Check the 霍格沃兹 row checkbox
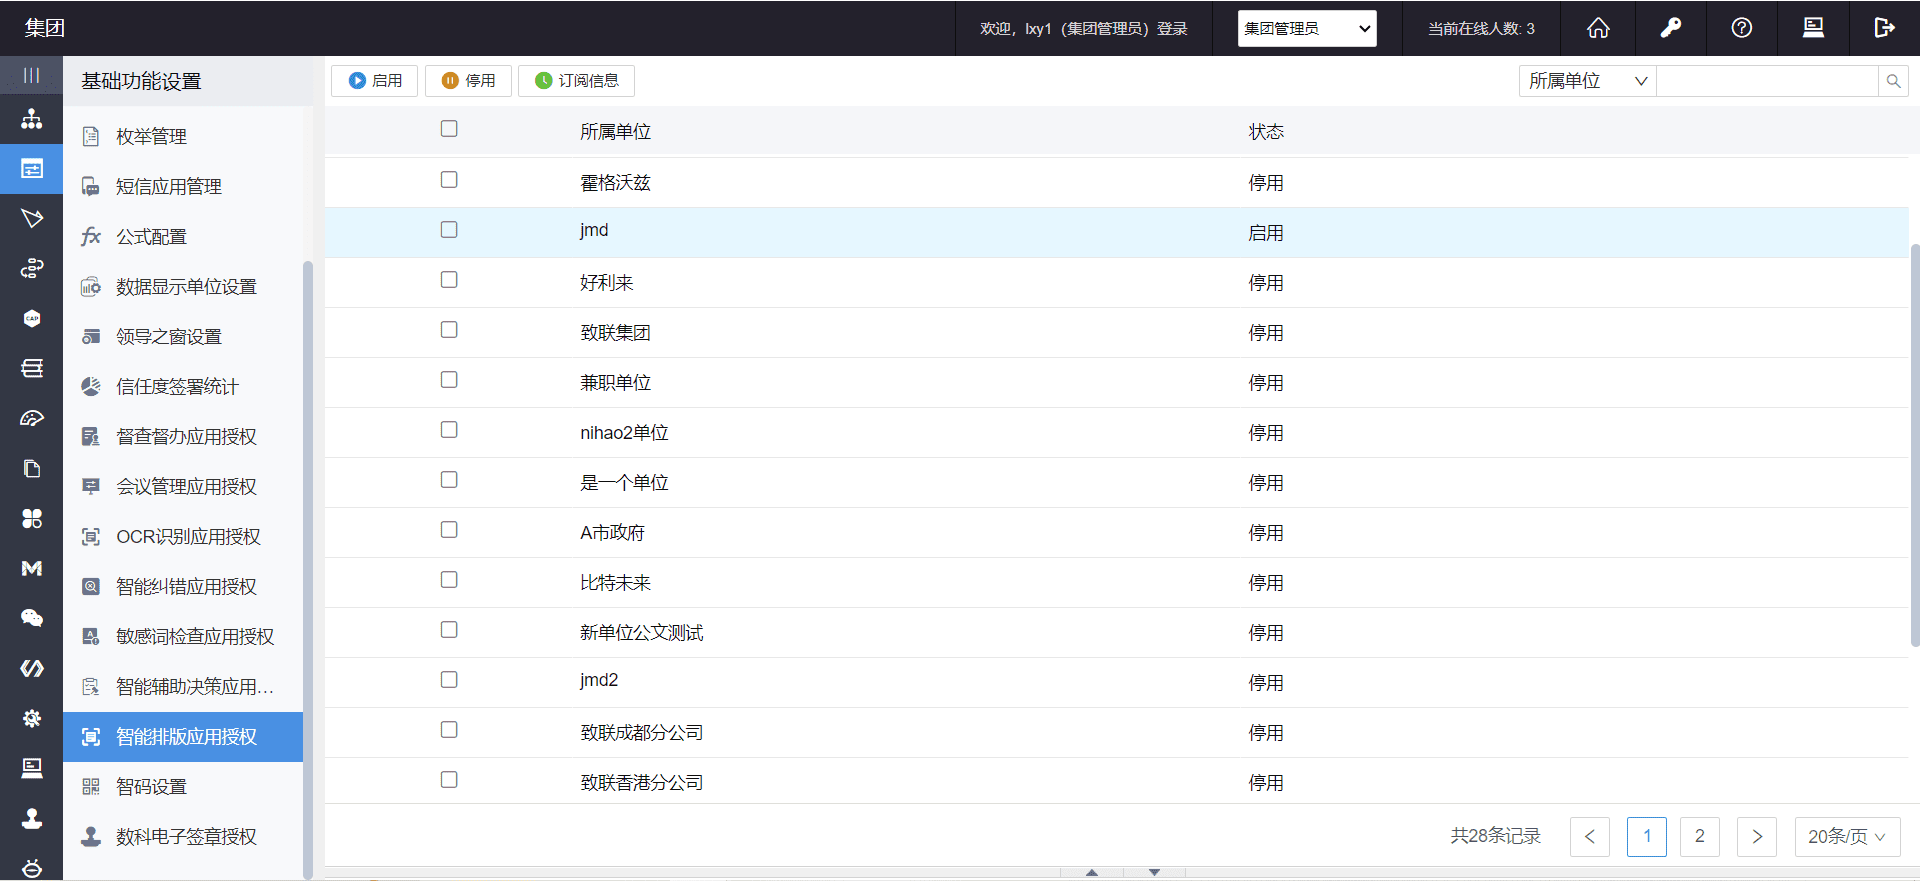Image resolution: width=1920 pixels, height=881 pixels. pyautogui.click(x=449, y=180)
